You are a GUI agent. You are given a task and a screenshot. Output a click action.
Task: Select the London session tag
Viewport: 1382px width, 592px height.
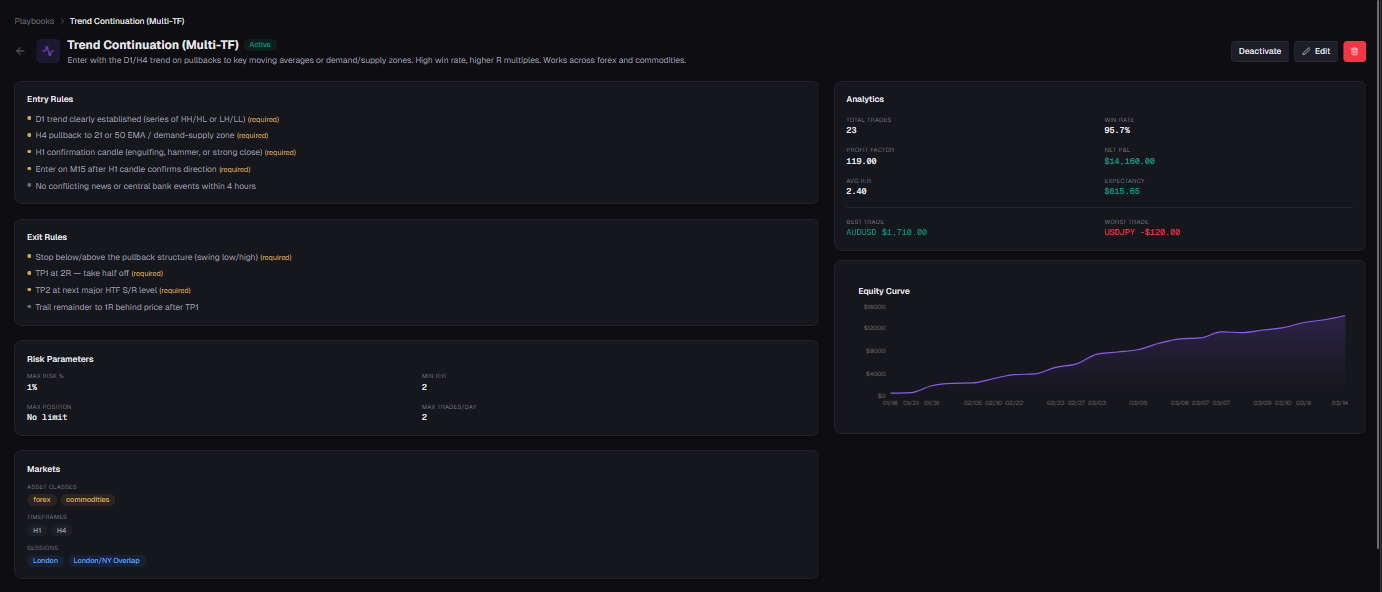click(45, 561)
